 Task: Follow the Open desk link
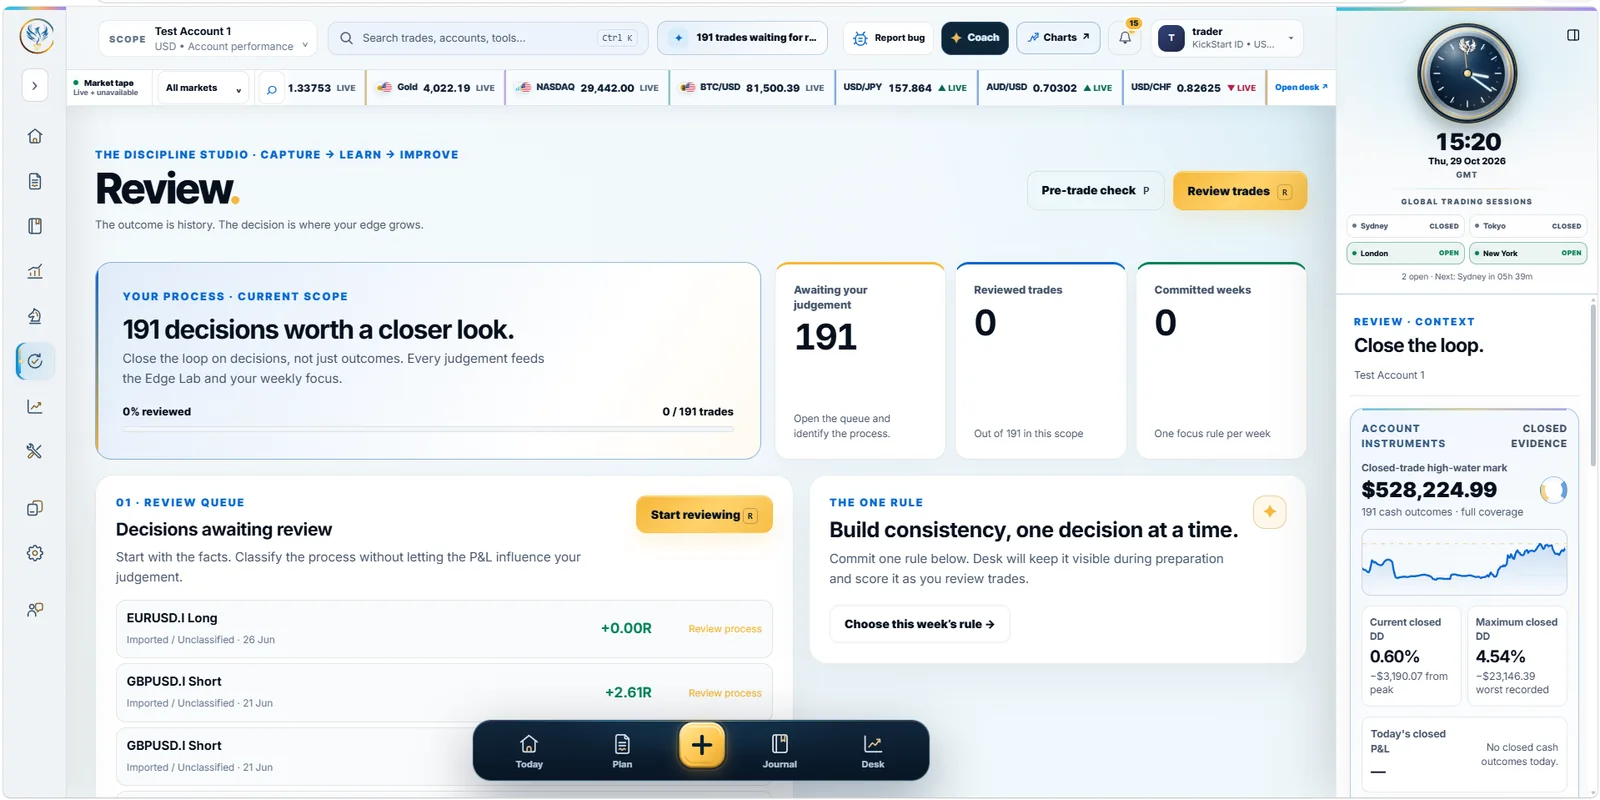click(1301, 87)
